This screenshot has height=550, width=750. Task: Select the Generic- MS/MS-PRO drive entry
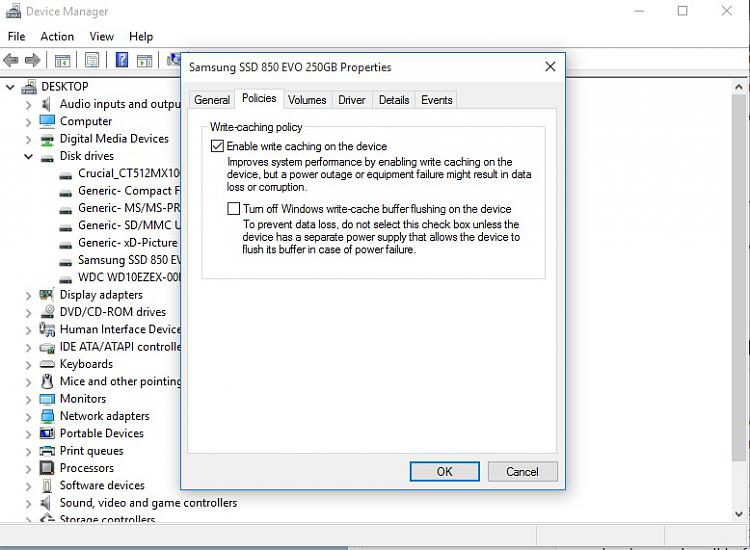coord(129,208)
